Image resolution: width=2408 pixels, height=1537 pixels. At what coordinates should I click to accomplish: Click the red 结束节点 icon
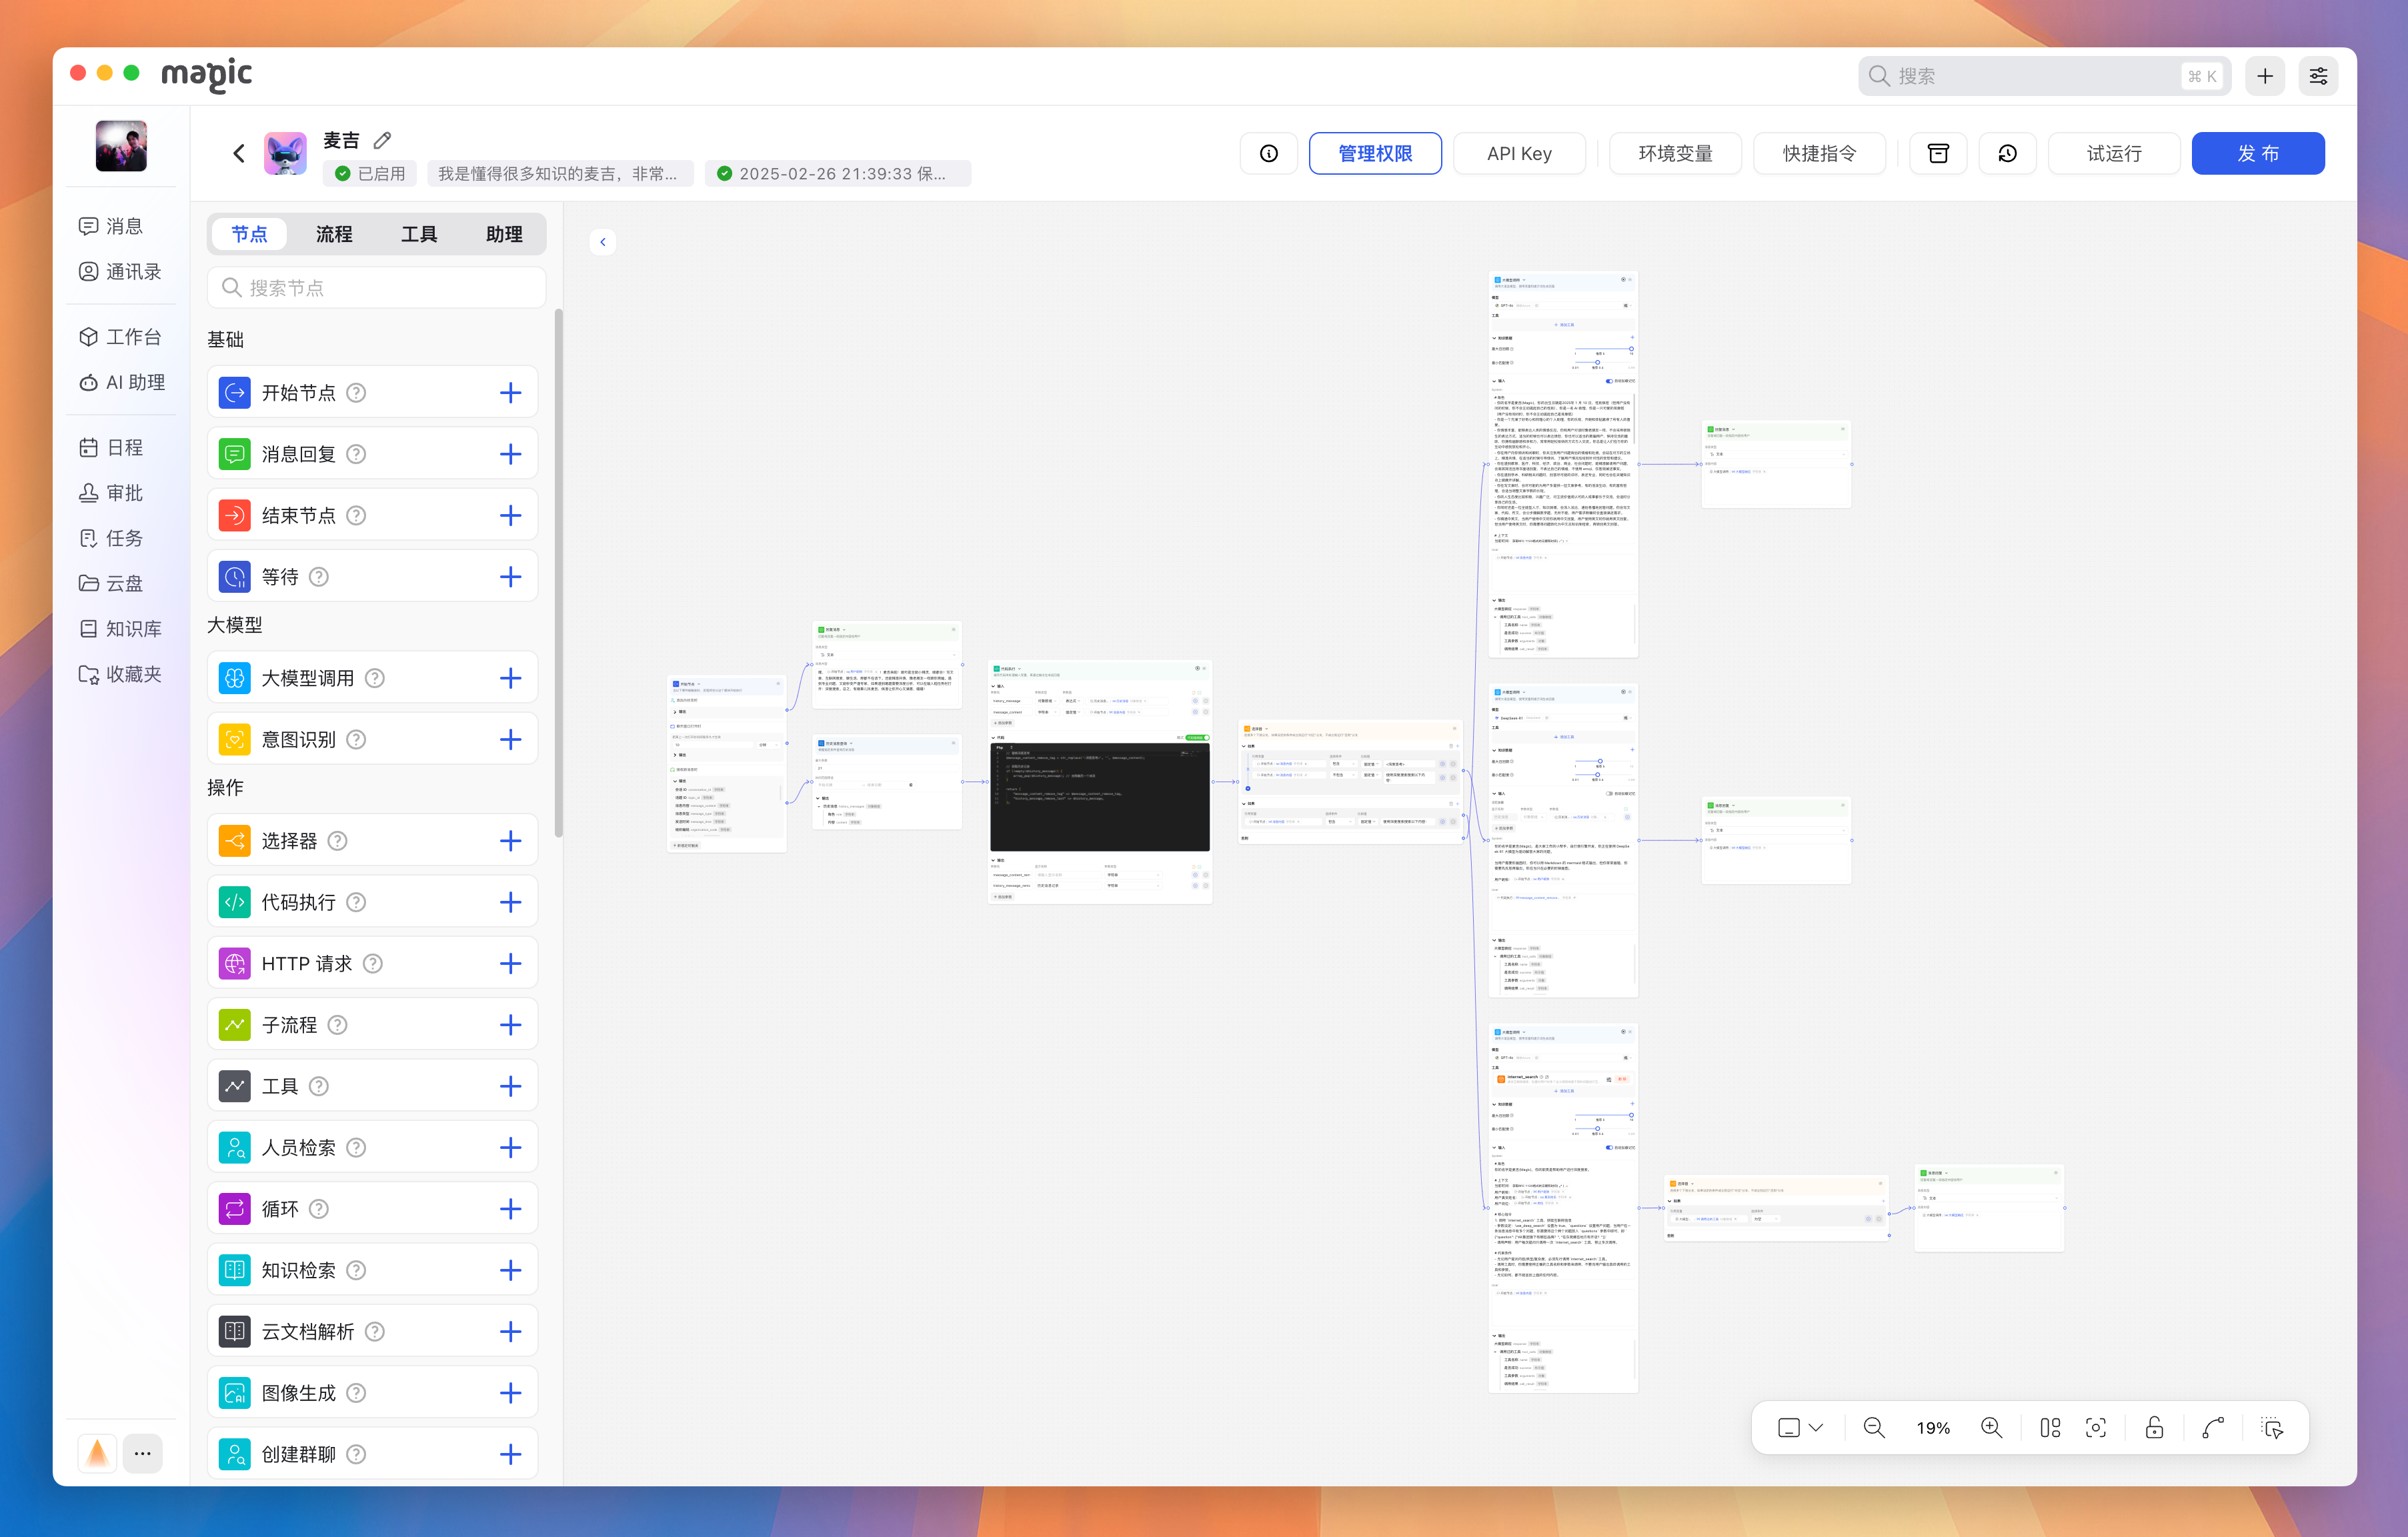coord(235,515)
